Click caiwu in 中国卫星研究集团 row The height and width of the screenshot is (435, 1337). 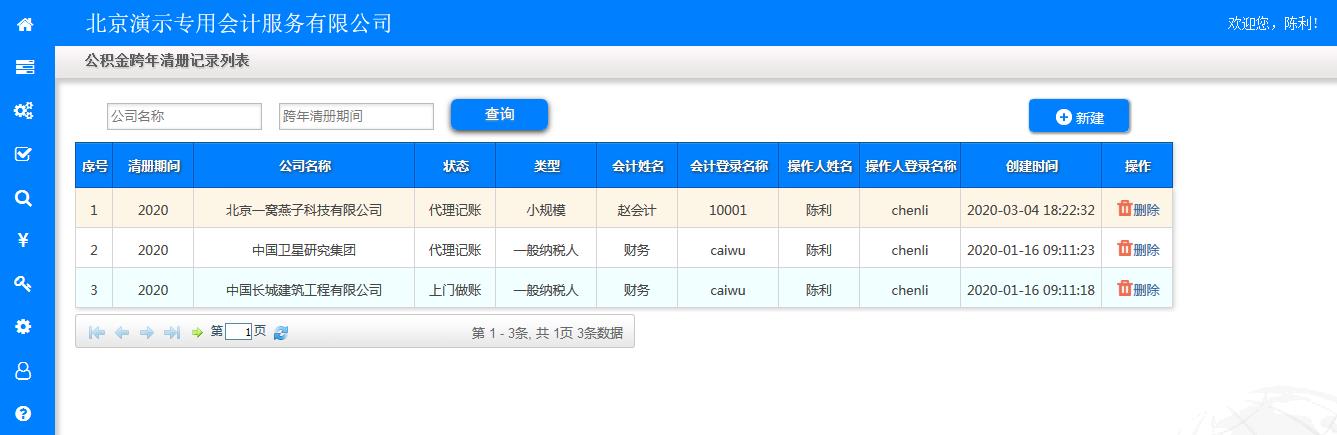728,250
